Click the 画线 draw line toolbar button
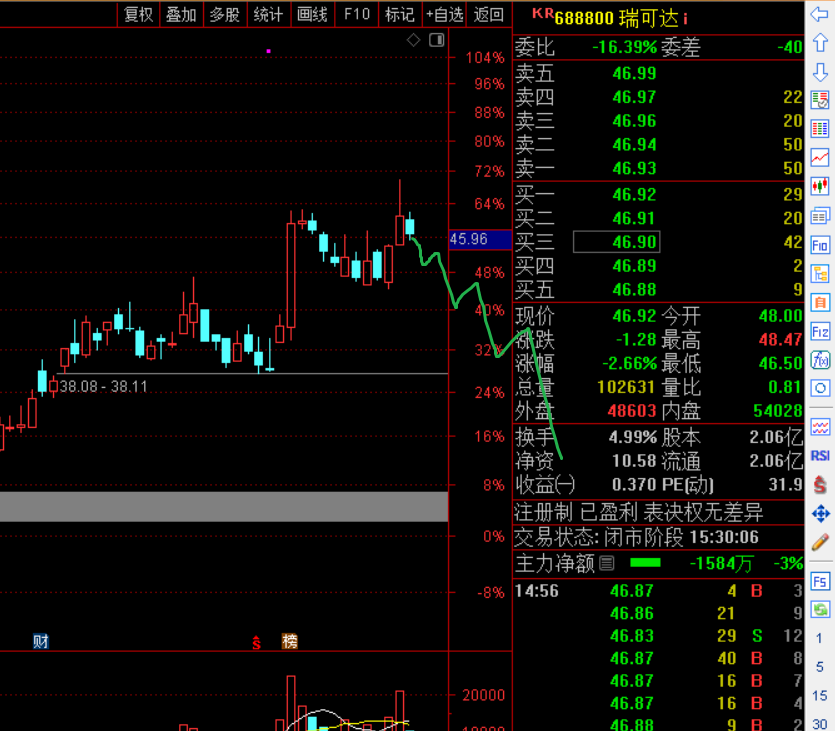 pyautogui.click(x=313, y=14)
